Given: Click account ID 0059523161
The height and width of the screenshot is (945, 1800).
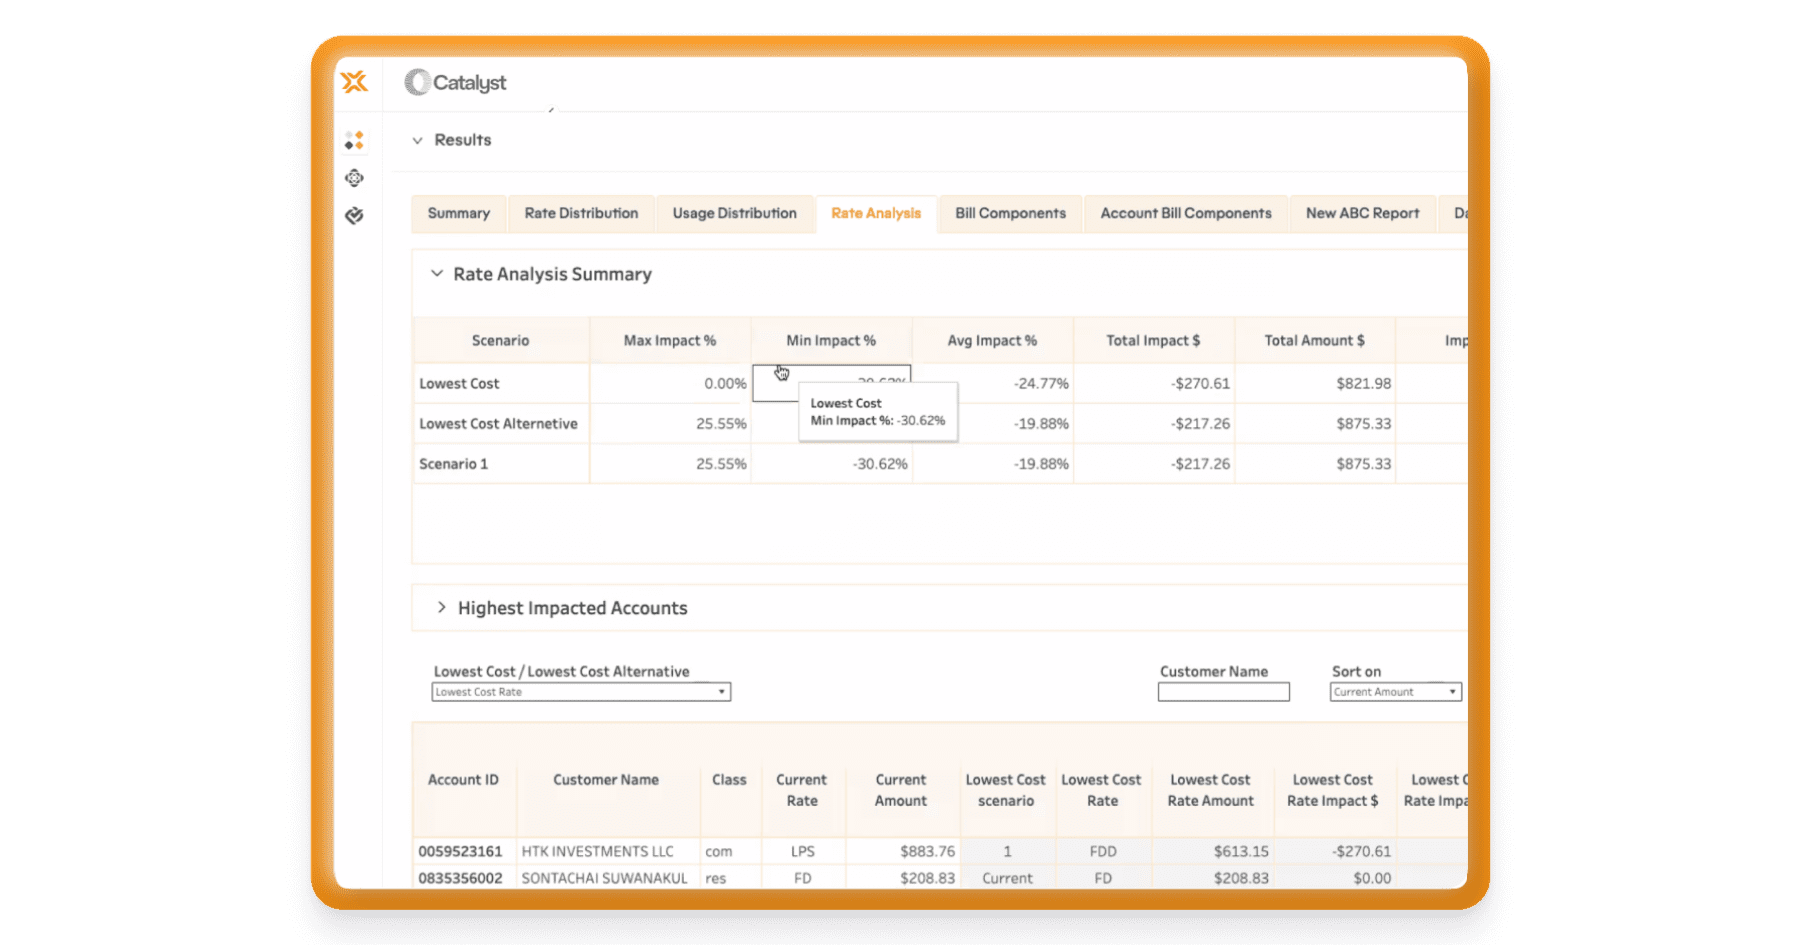Looking at the screenshot, I should point(460,852).
